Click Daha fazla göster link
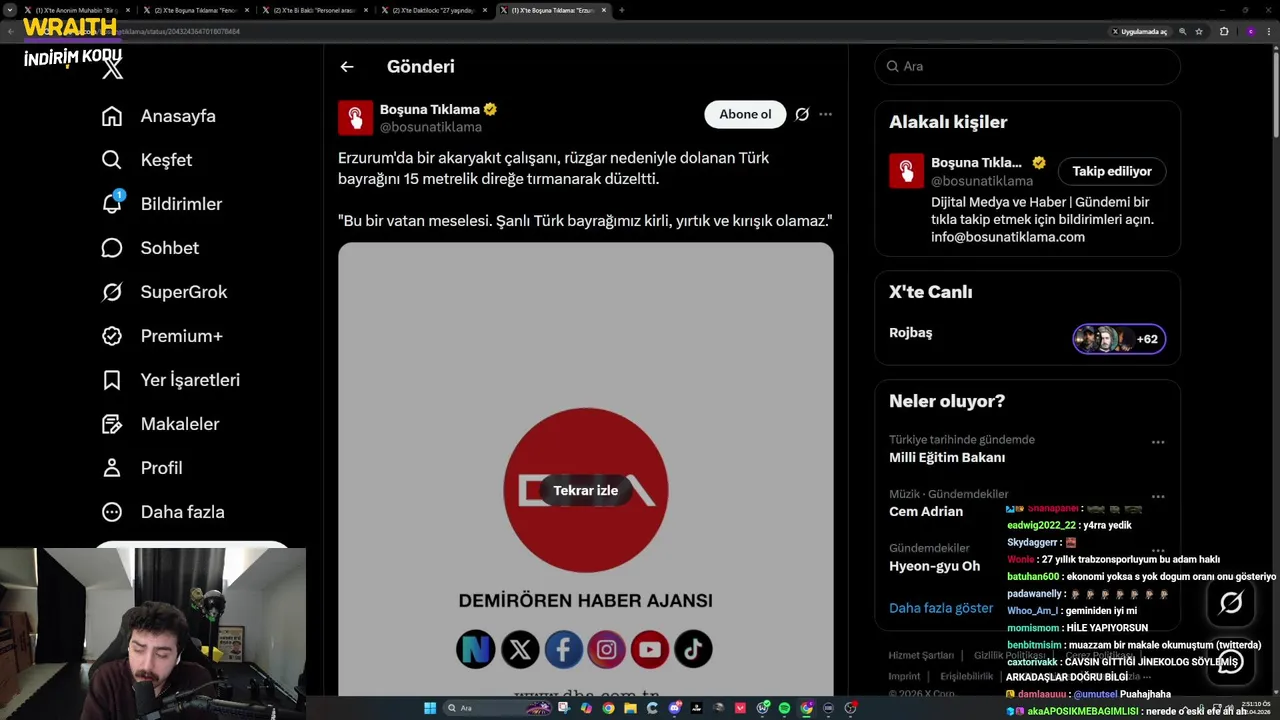This screenshot has height=720, width=1280. coord(941,608)
